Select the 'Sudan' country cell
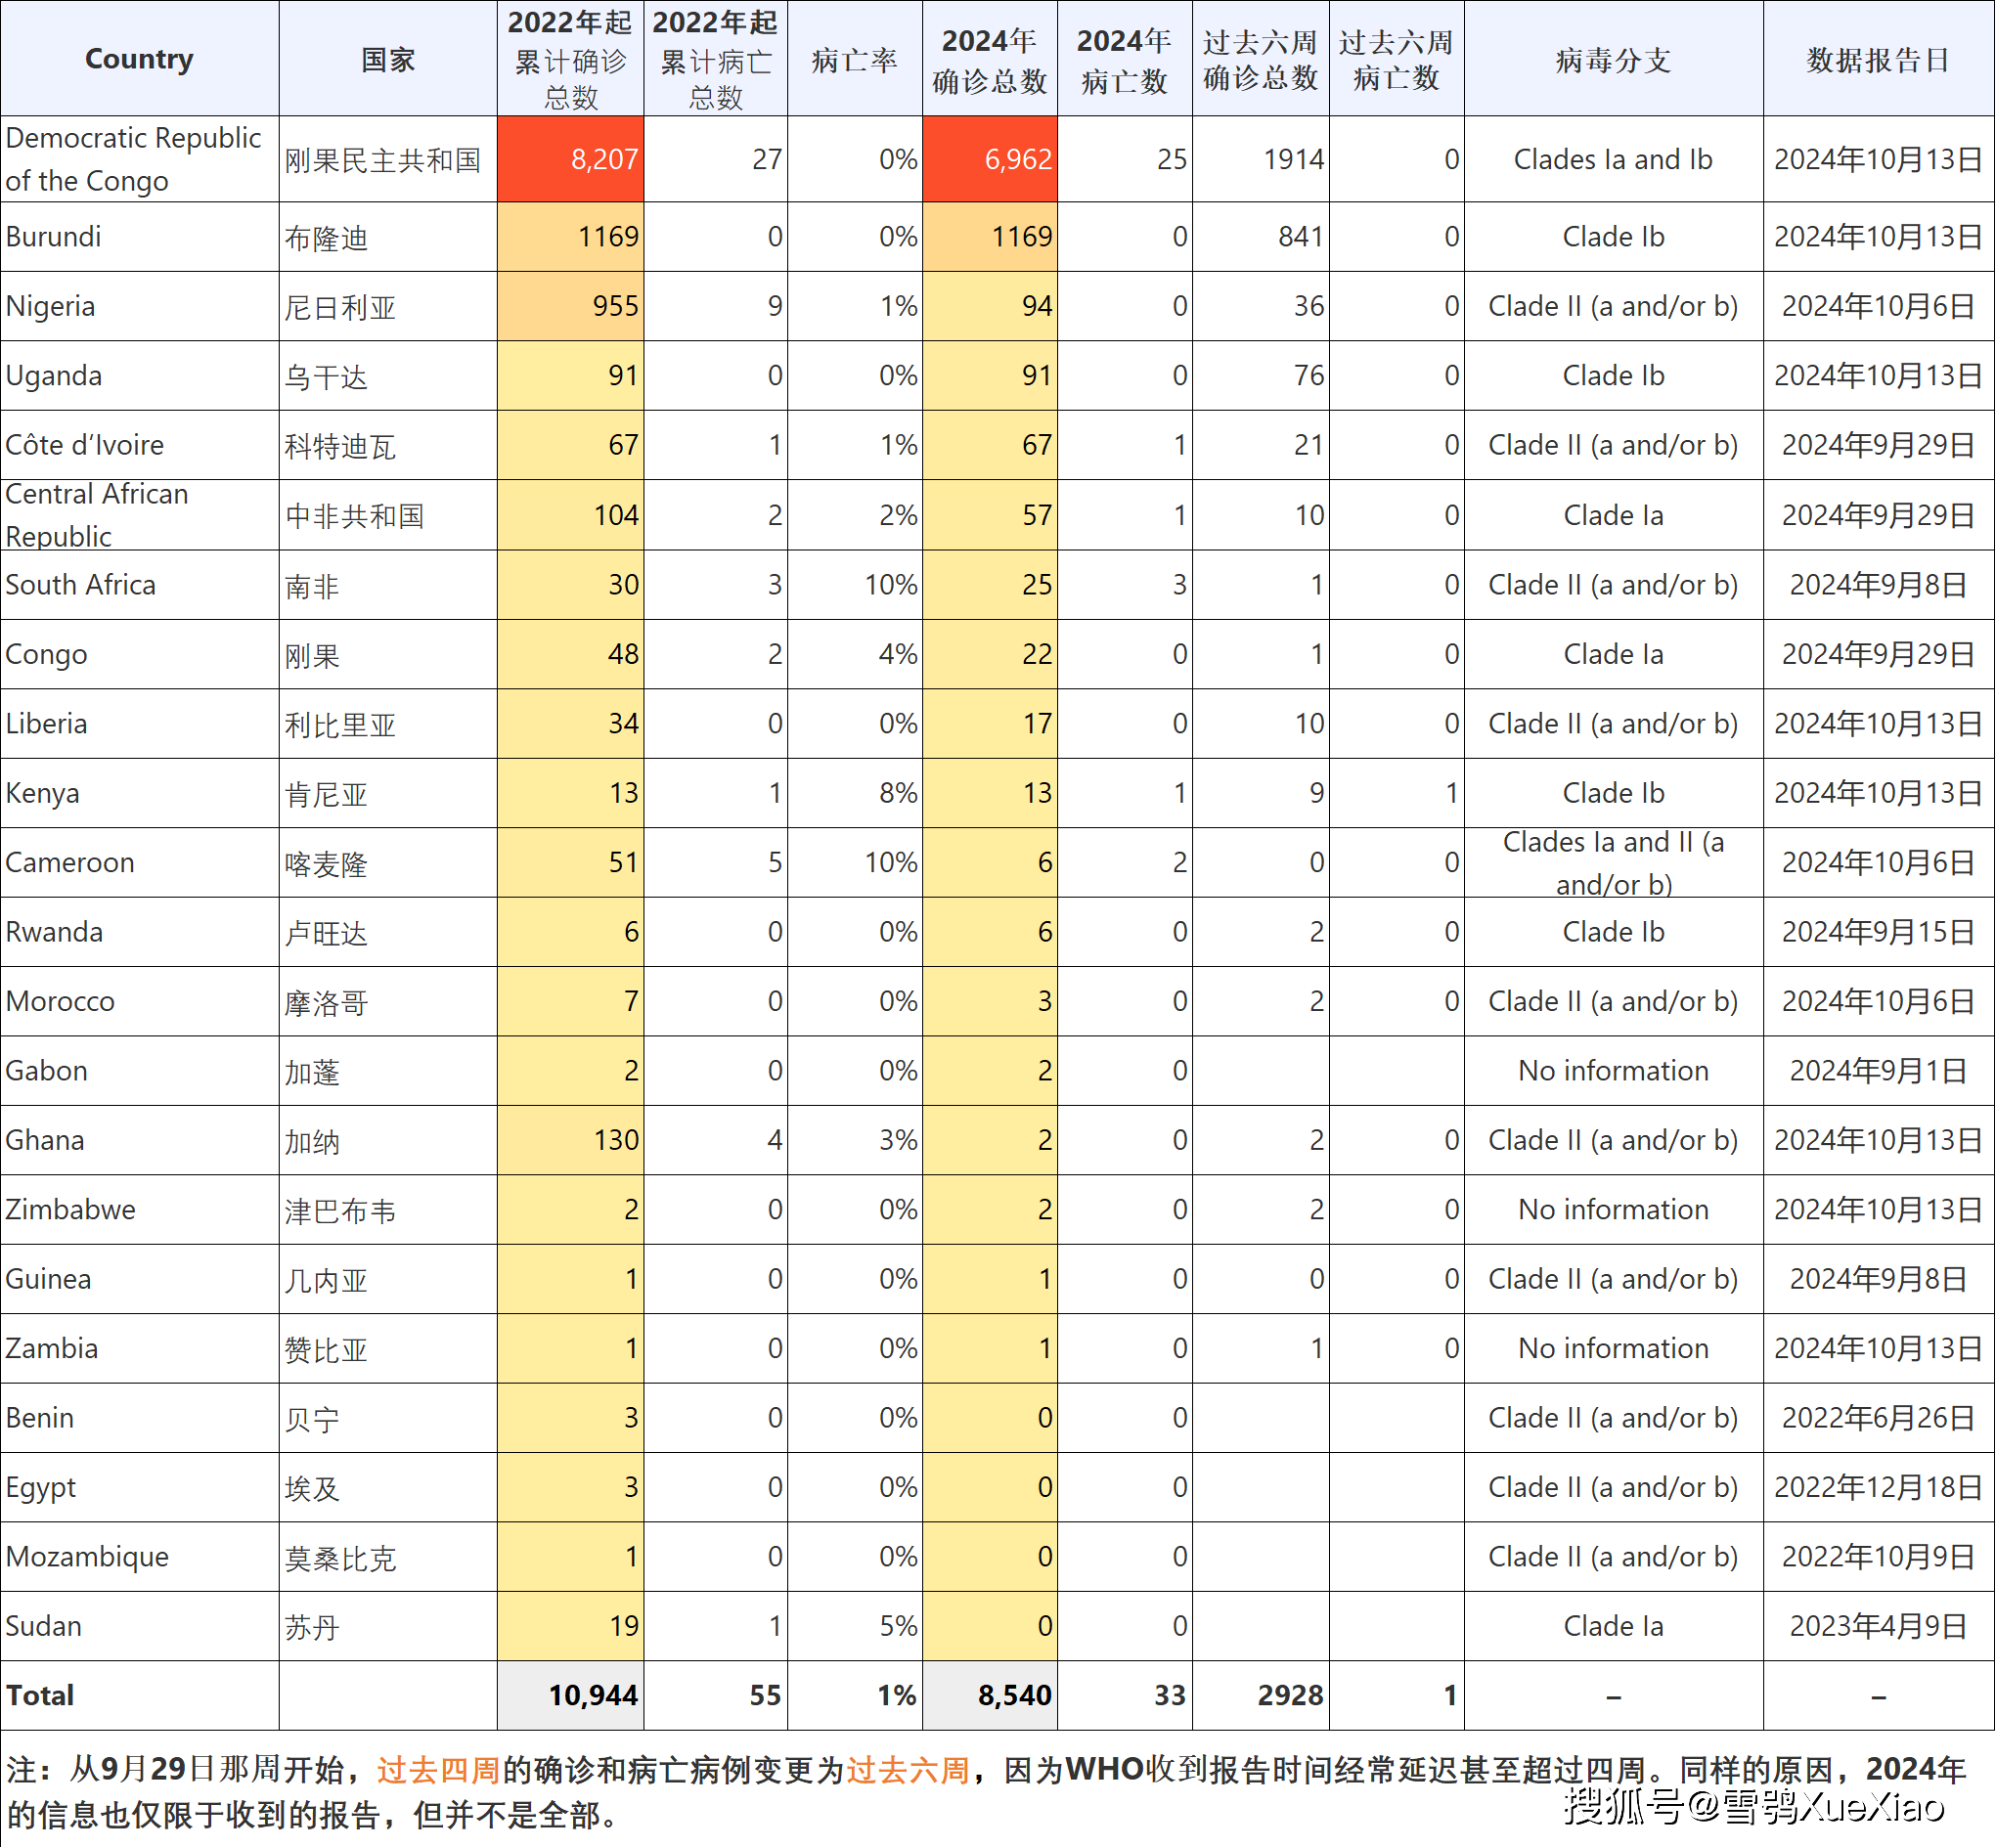 click(x=139, y=1627)
